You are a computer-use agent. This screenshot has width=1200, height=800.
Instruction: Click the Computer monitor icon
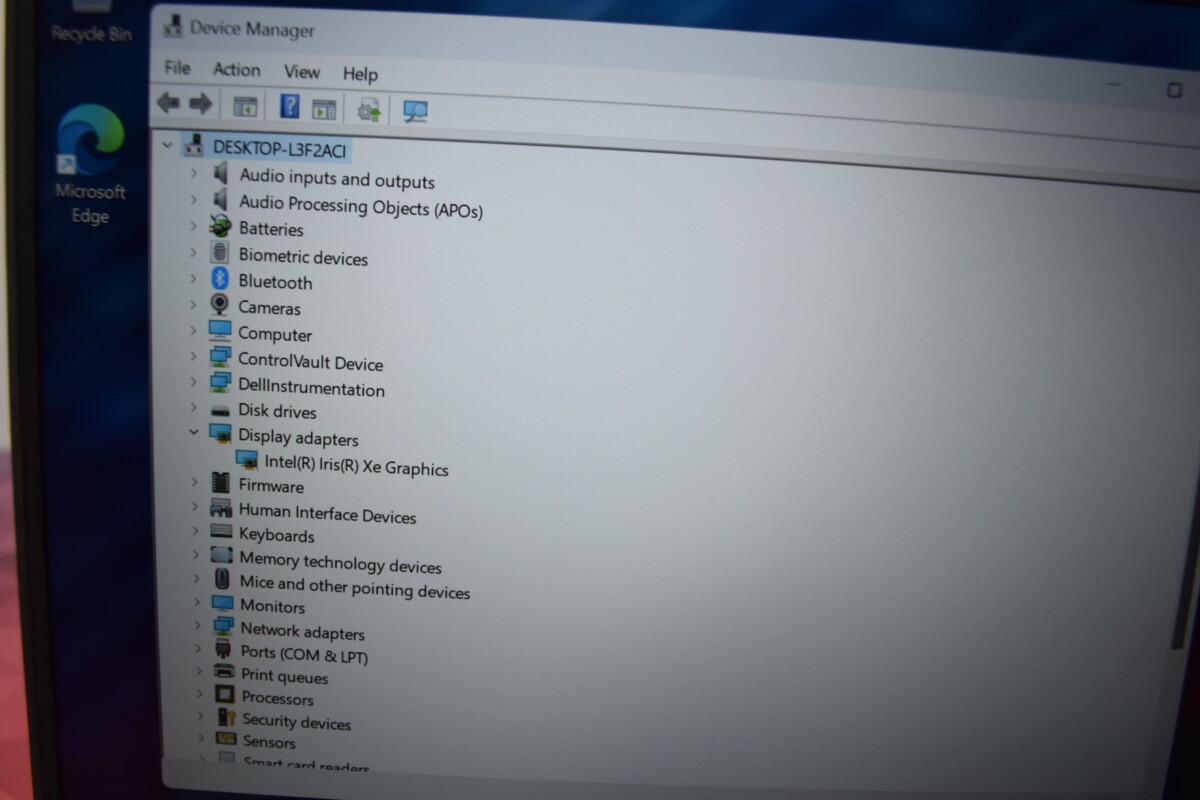[x=220, y=331]
